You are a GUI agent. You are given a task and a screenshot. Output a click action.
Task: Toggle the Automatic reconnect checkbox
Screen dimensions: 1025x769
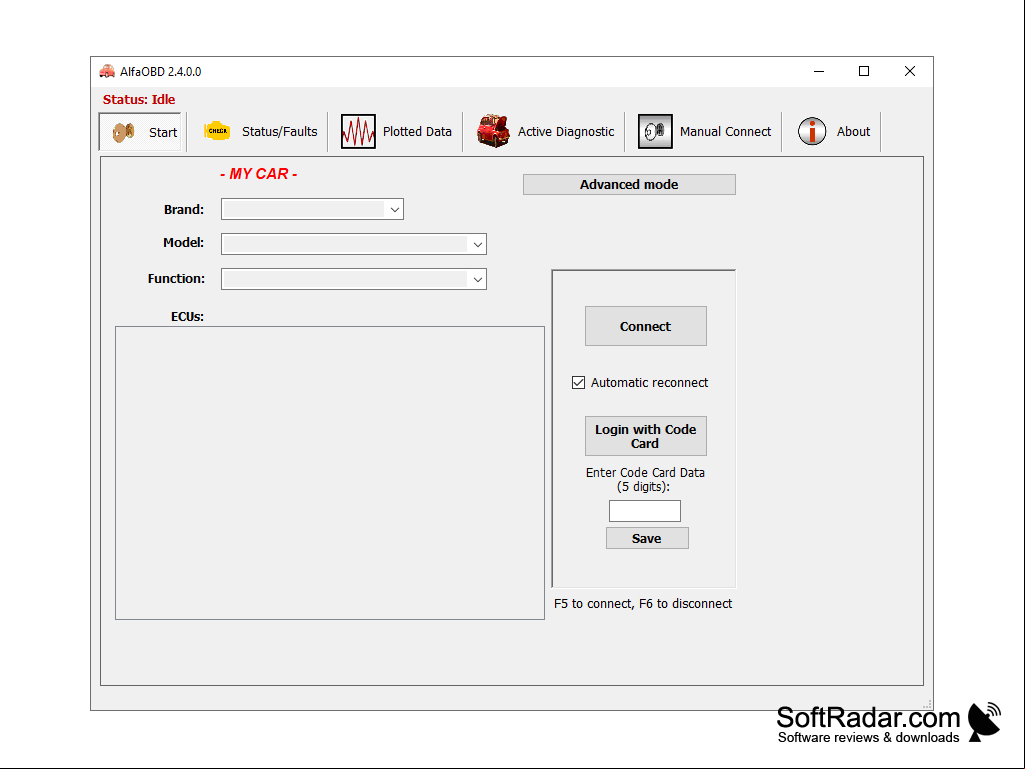click(579, 383)
